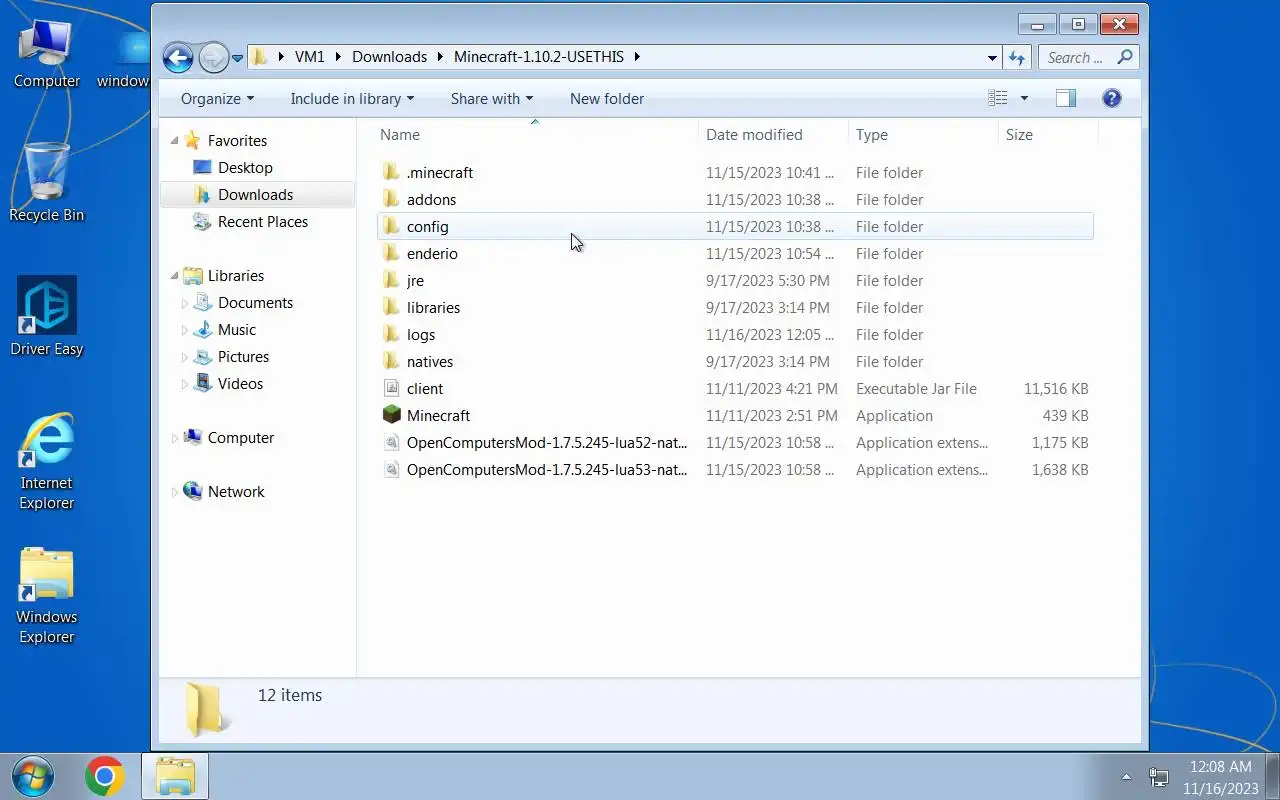
Task: Select the addons folder icon
Action: click(392, 199)
